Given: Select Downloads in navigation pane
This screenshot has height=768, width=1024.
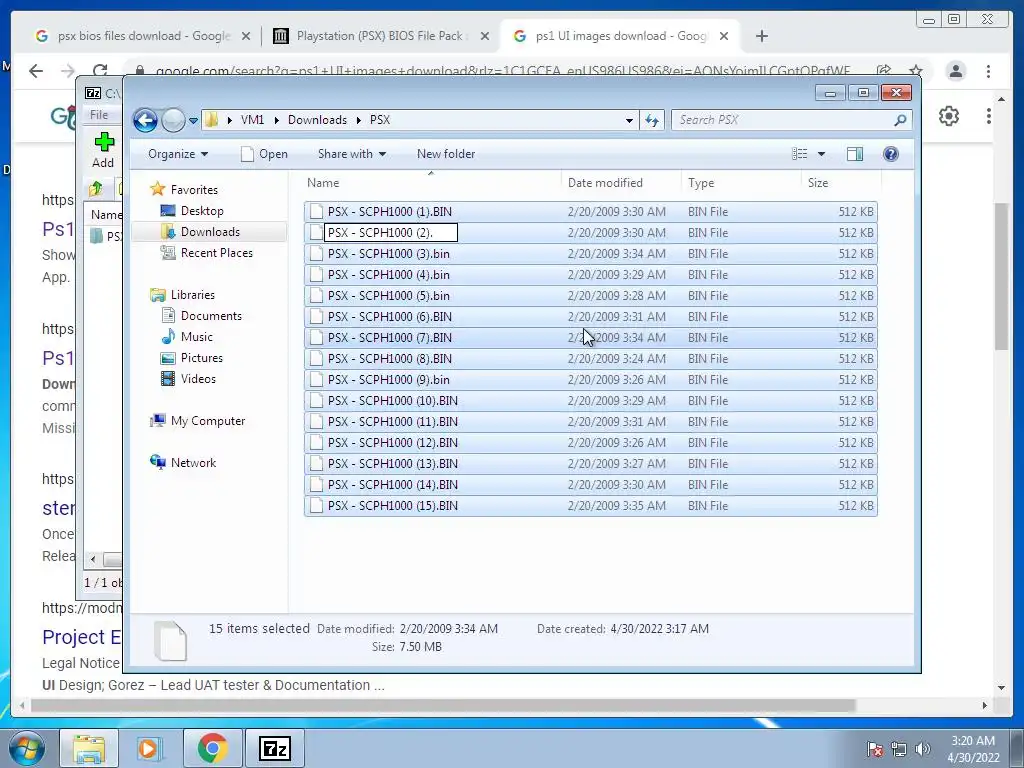Looking at the screenshot, I should 210,232.
